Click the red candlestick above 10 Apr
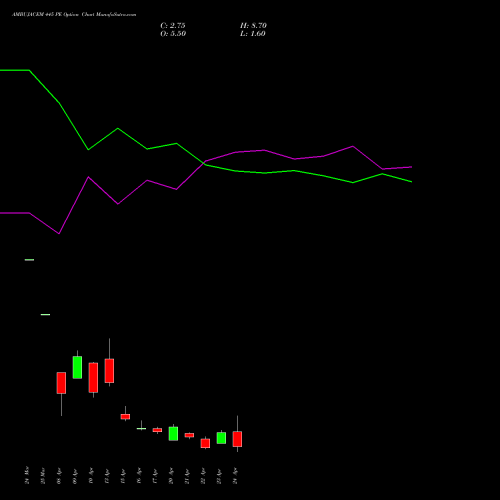Image resolution: width=500 pixels, height=500 pixels. tap(93, 377)
